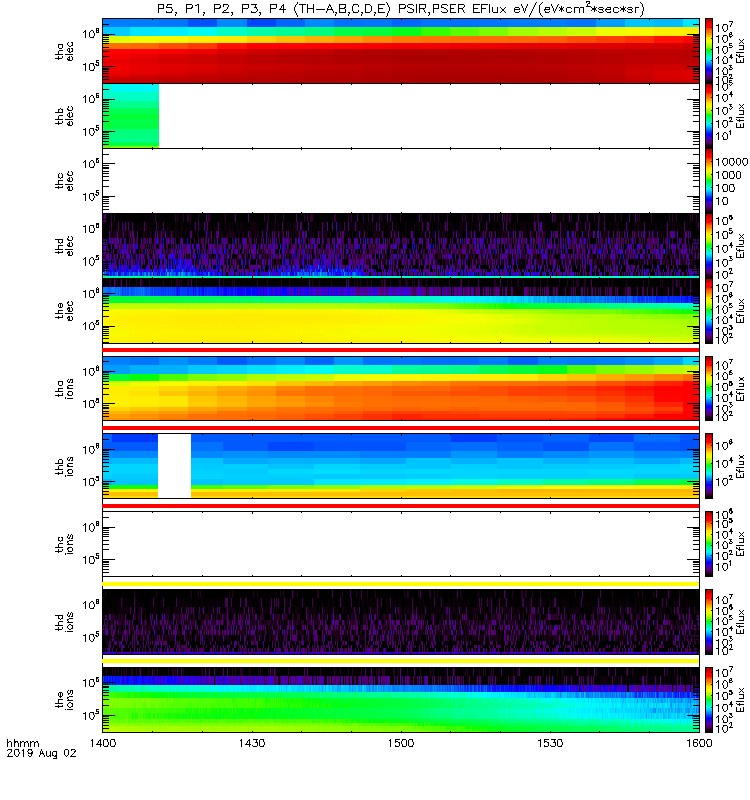Click the '1600' time tick label

point(699,743)
